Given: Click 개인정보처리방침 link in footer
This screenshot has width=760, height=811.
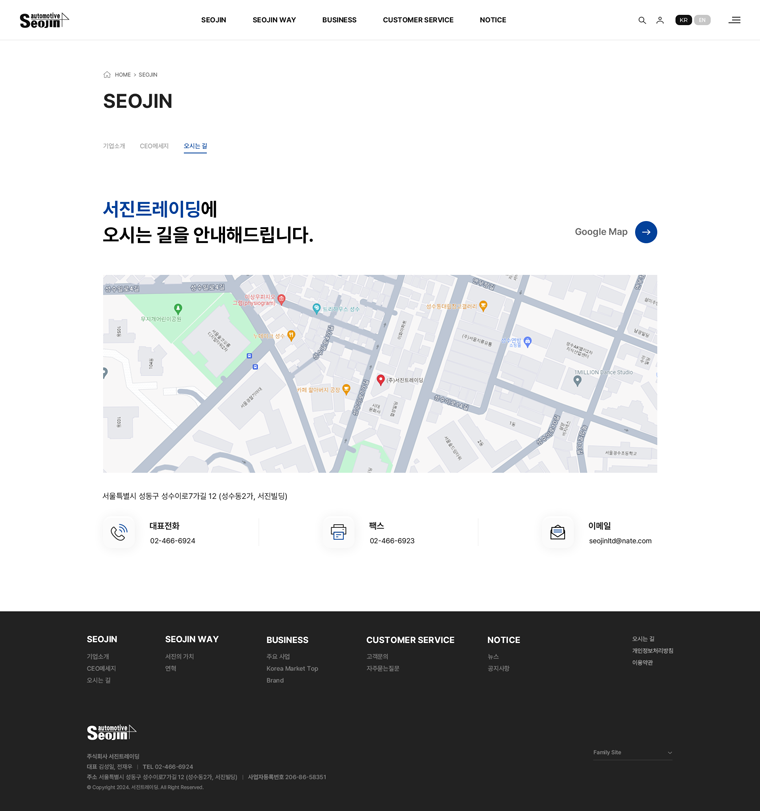Looking at the screenshot, I should point(652,651).
